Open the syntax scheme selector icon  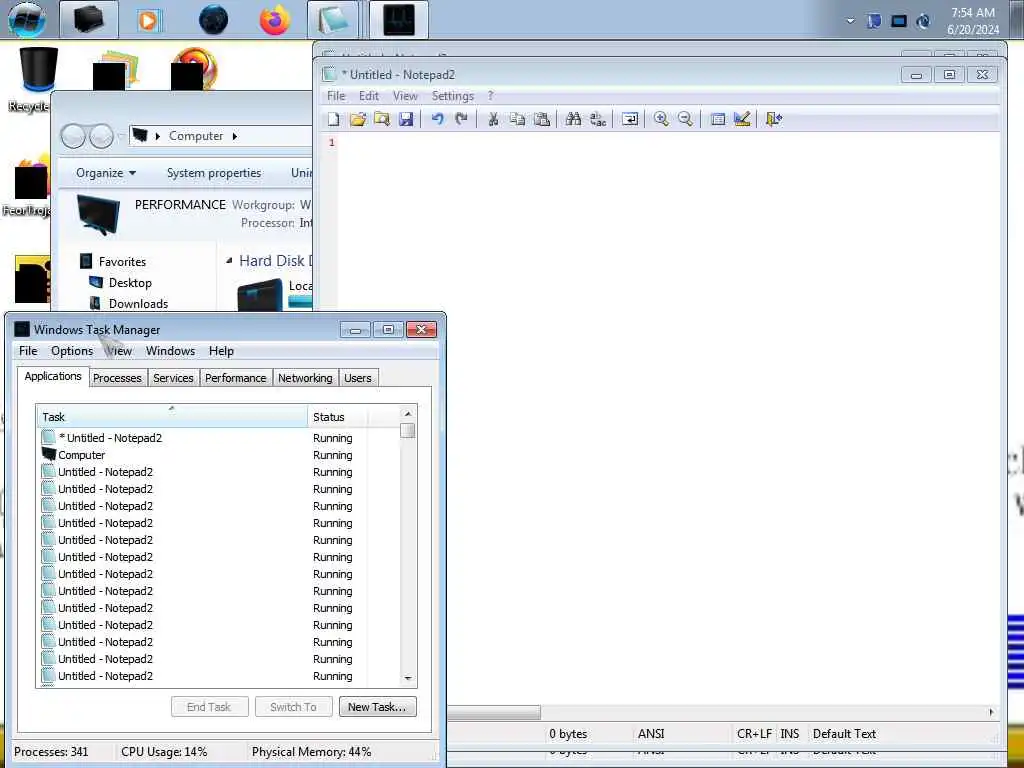pyautogui.click(x=718, y=119)
